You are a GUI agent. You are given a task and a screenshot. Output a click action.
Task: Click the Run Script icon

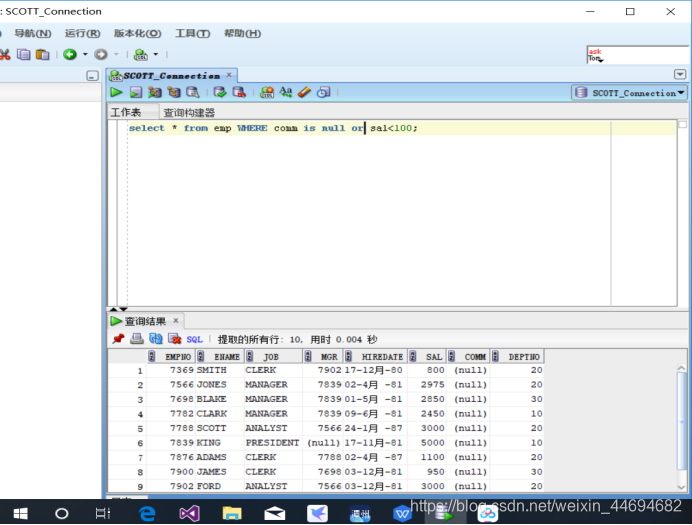135,92
